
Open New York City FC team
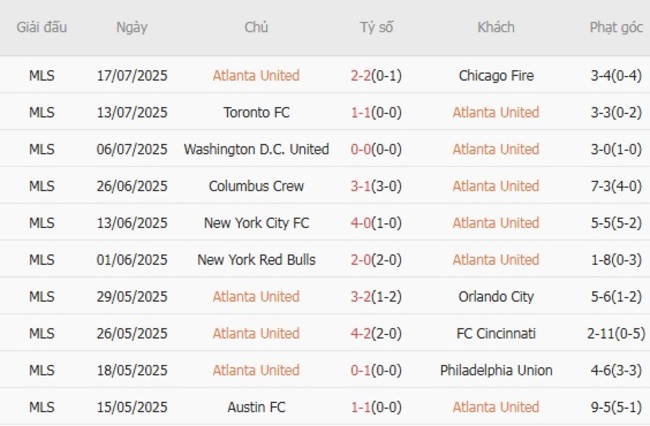pos(256,223)
